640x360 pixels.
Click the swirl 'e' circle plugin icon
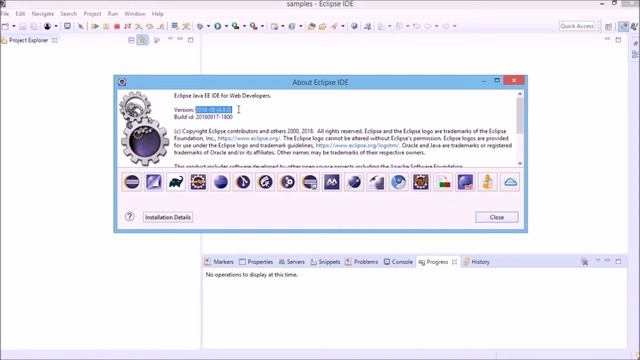tap(265, 182)
